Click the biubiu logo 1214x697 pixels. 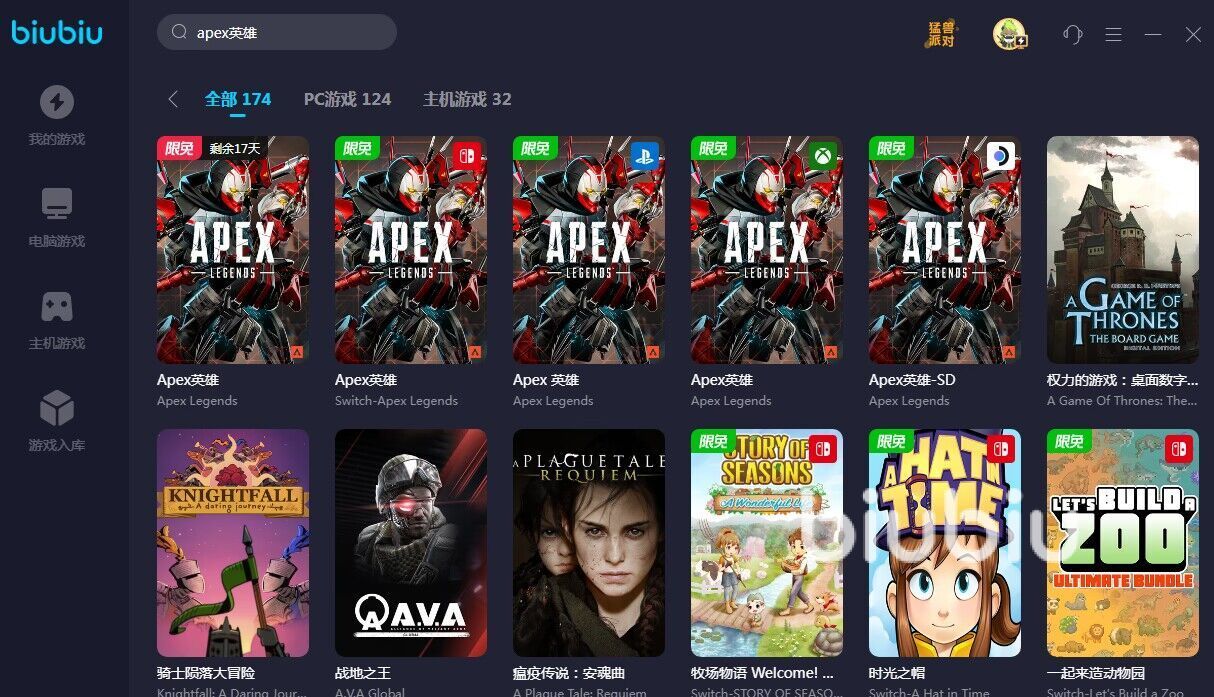click(57, 33)
